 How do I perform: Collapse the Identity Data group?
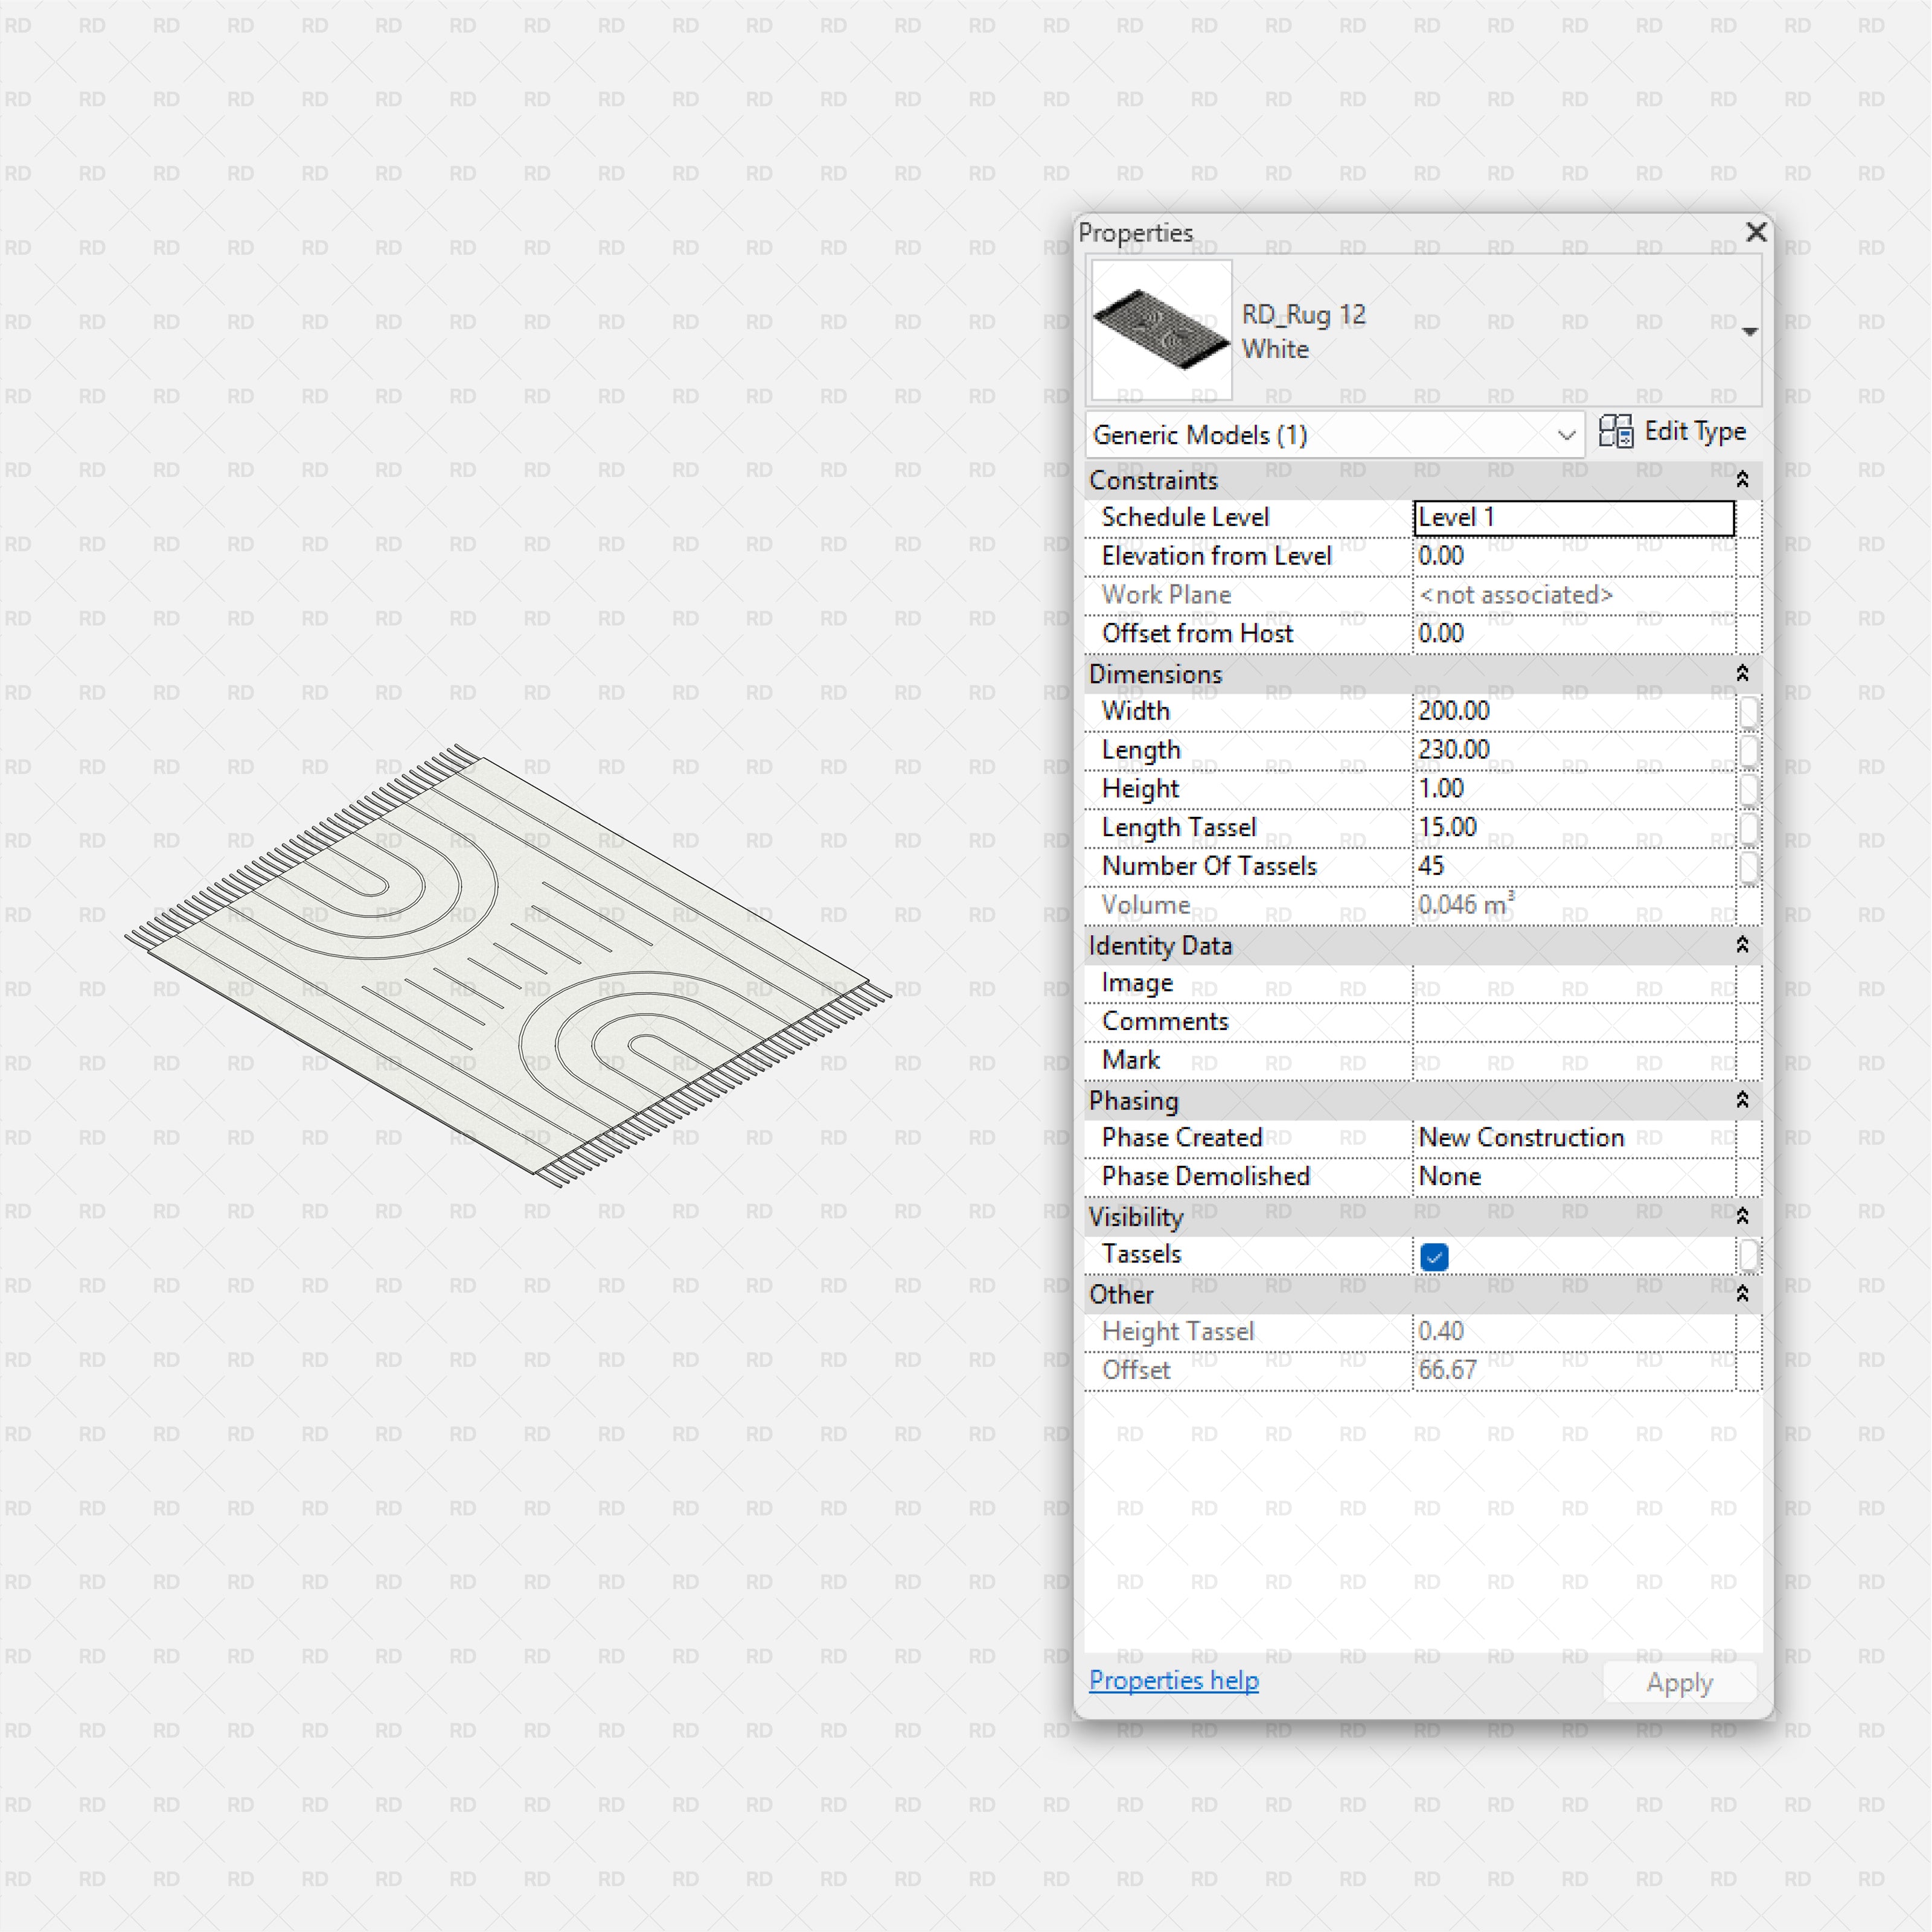tap(1742, 945)
